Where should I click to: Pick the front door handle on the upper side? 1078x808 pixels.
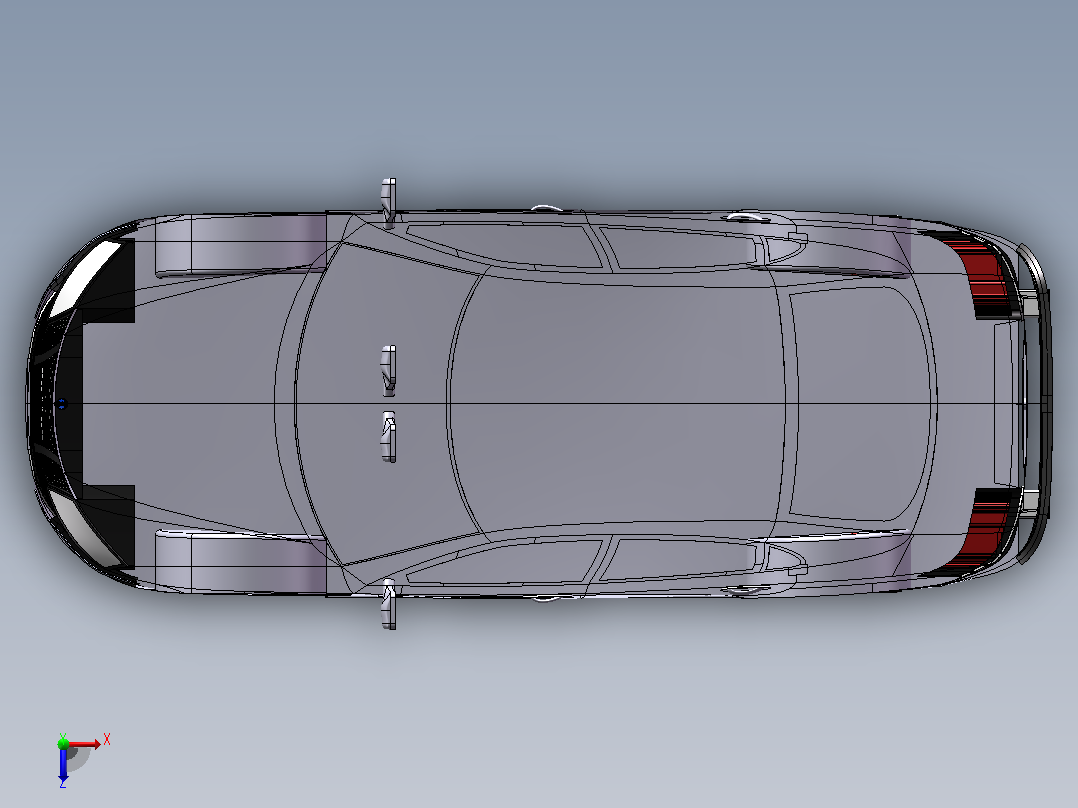tap(547, 208)
